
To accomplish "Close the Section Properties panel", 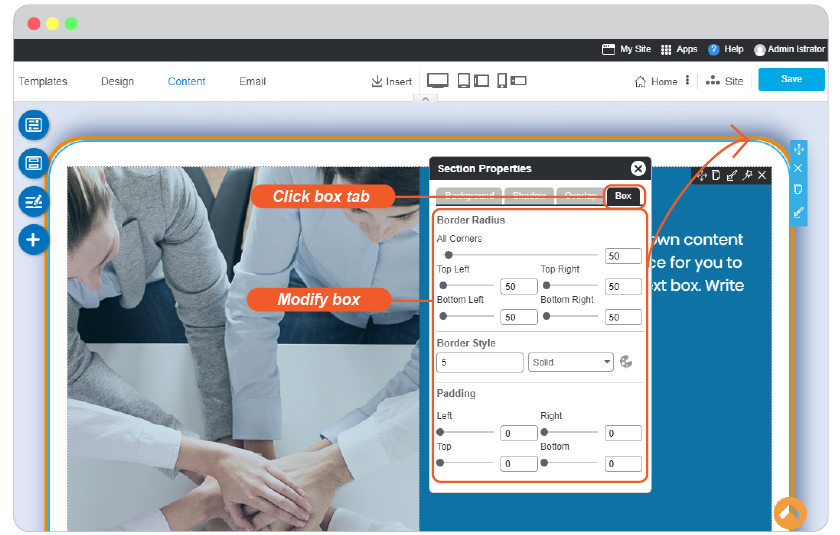I will [638, 169].
